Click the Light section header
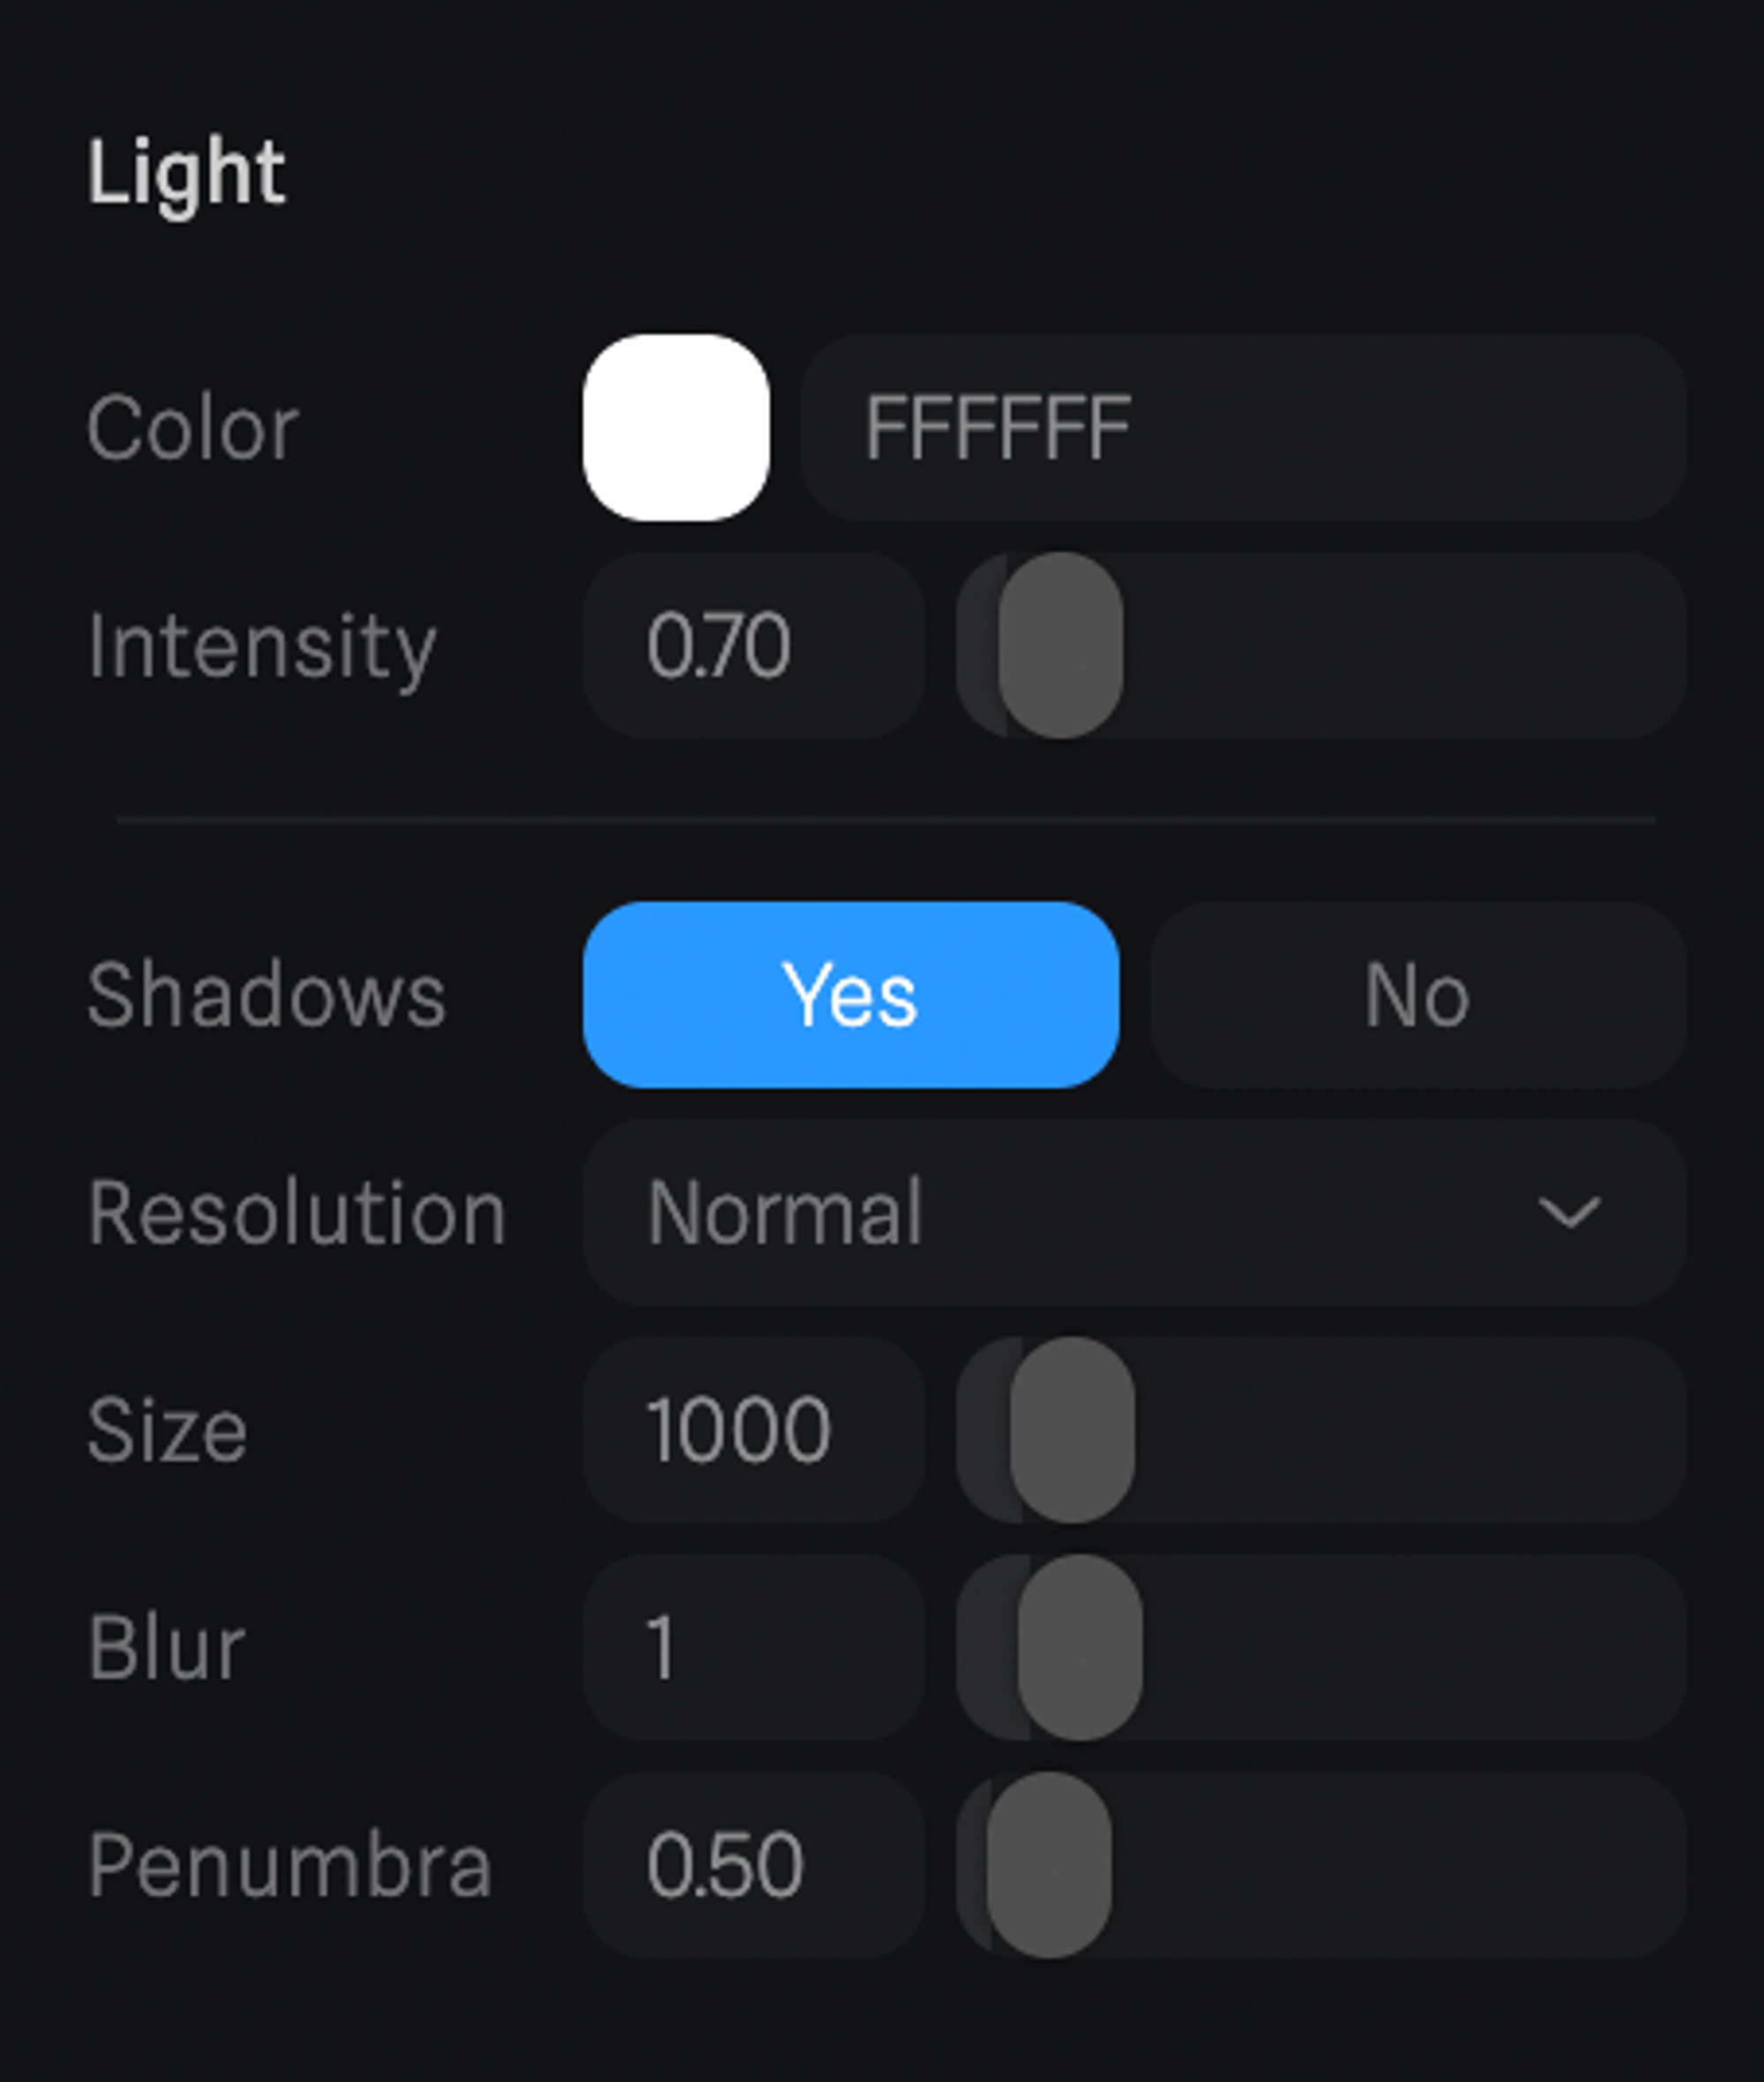The height and width of the screenshot is (2082, 1764). [187, 173]
